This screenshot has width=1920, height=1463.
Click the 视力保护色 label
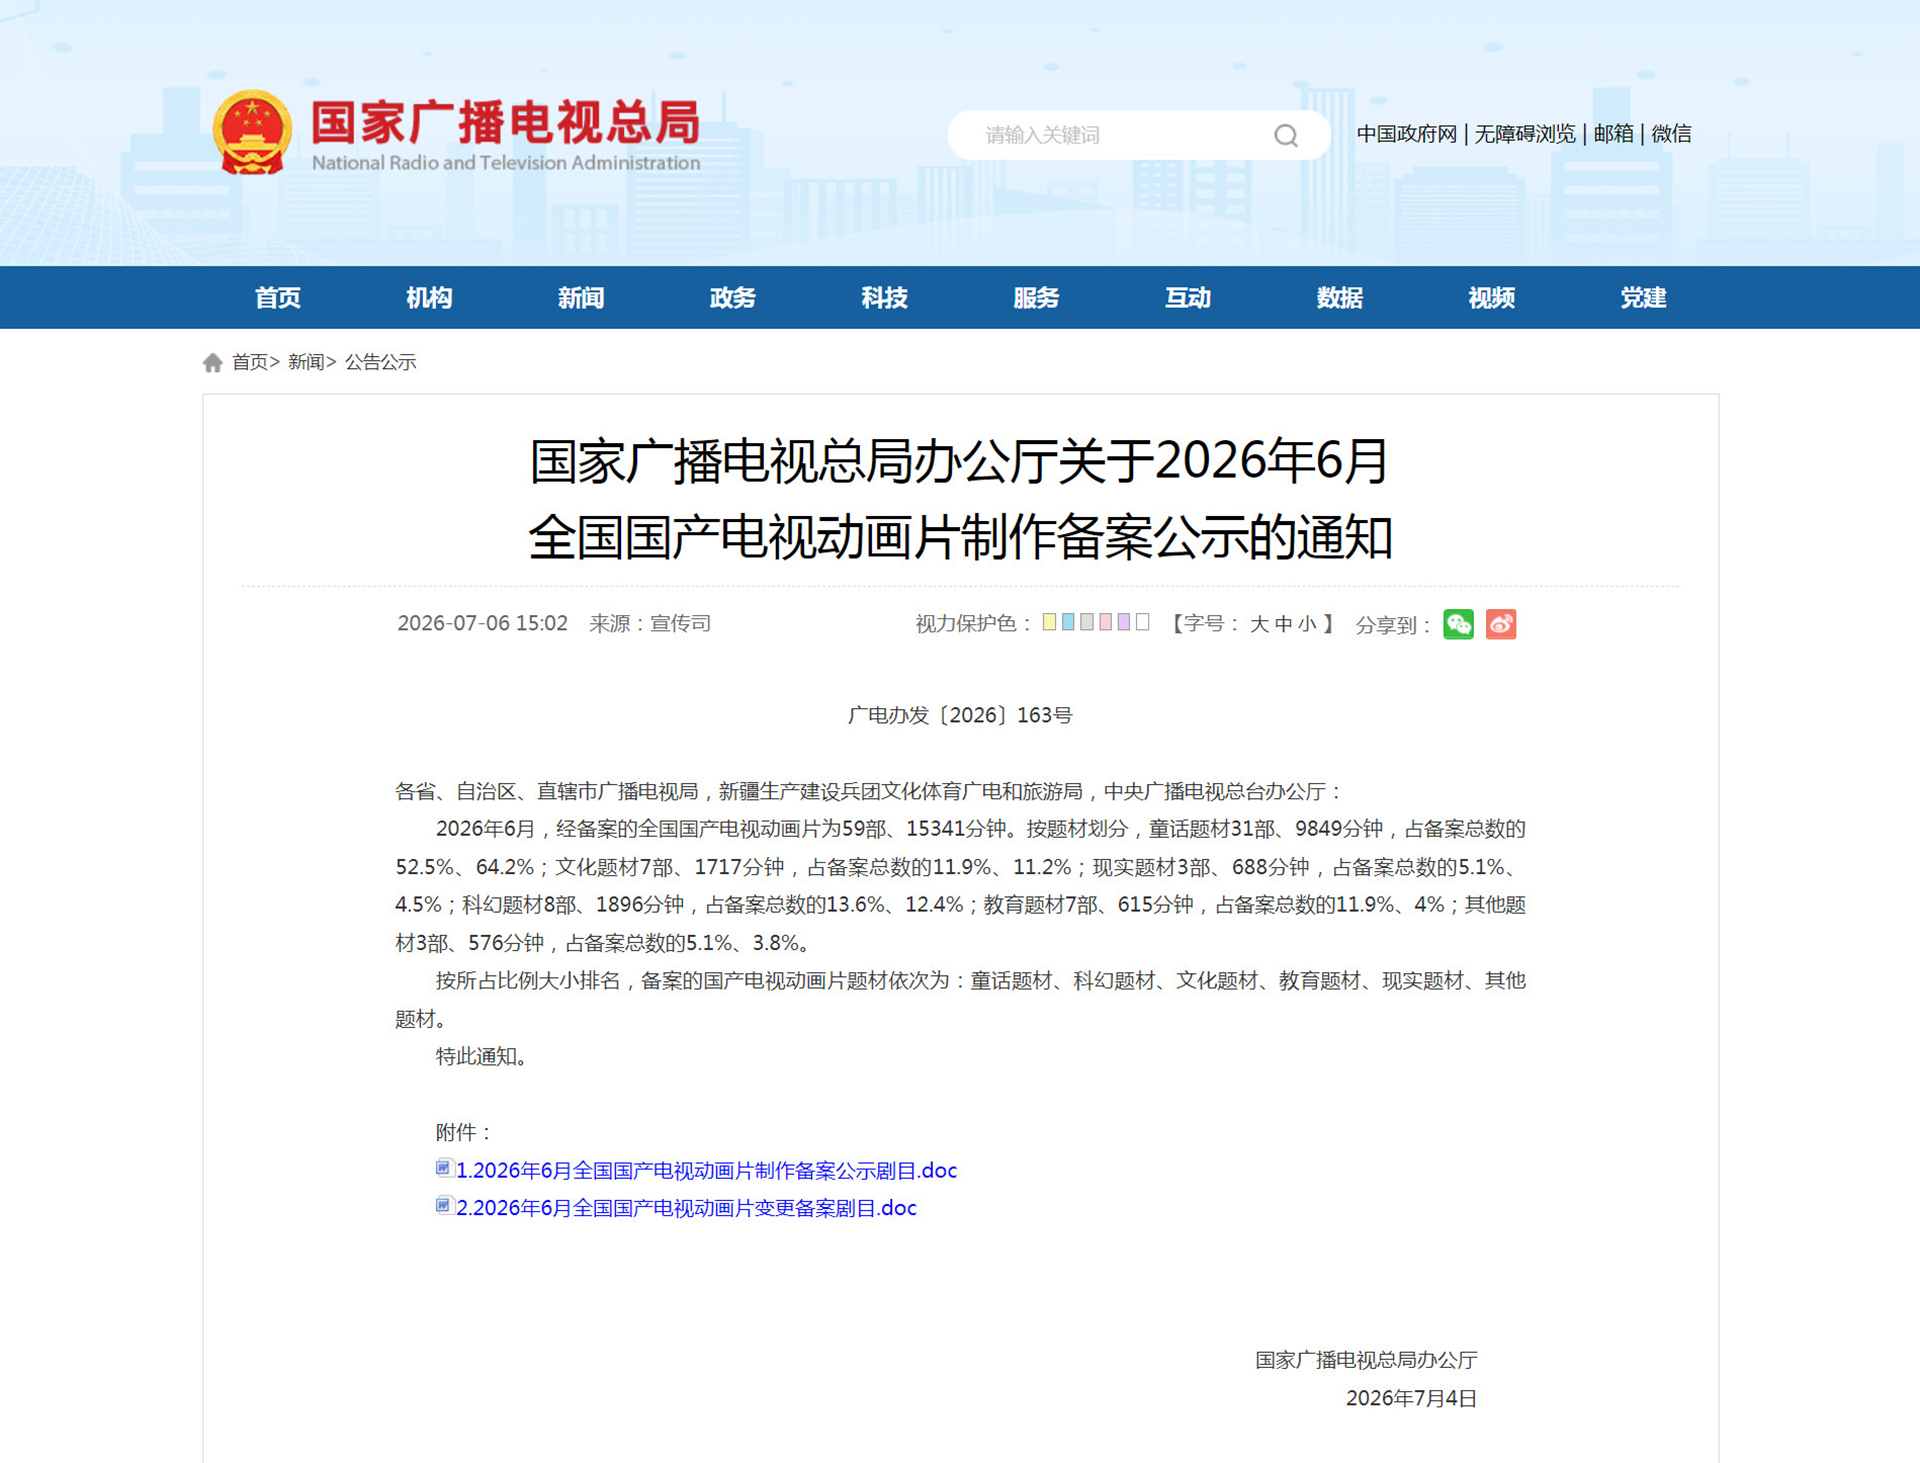966,624
